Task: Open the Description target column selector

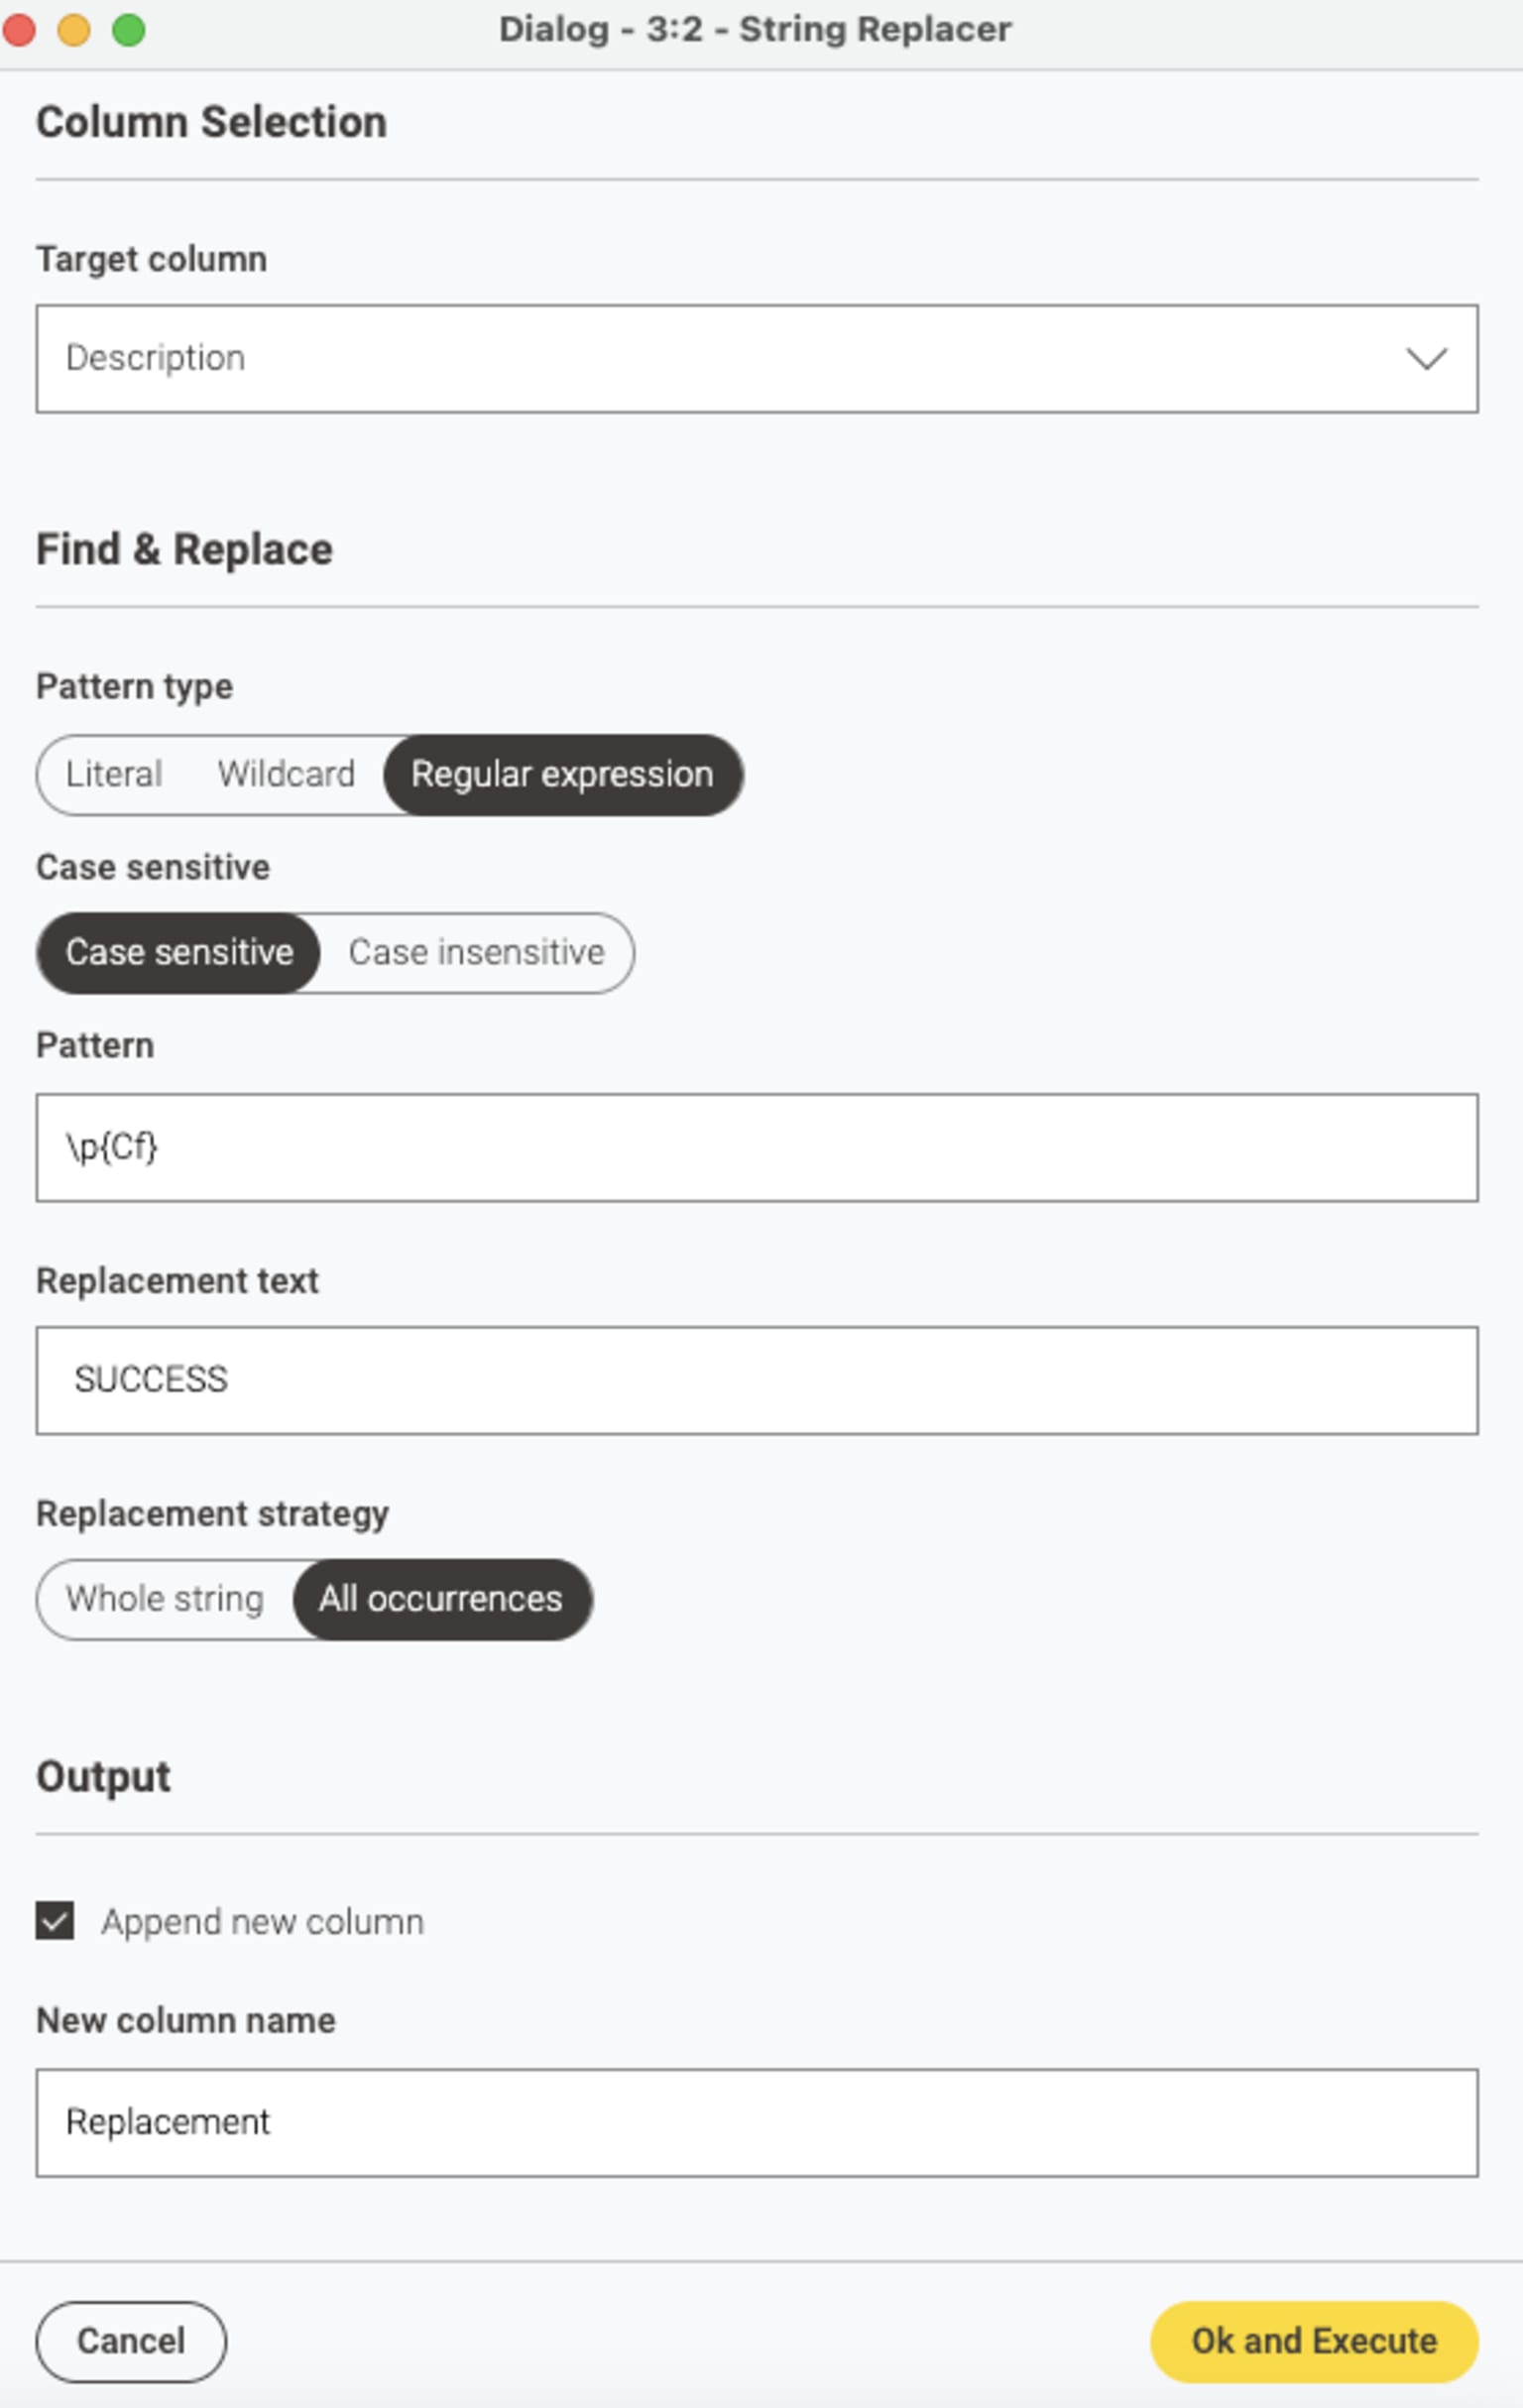Action: point(757,358)
